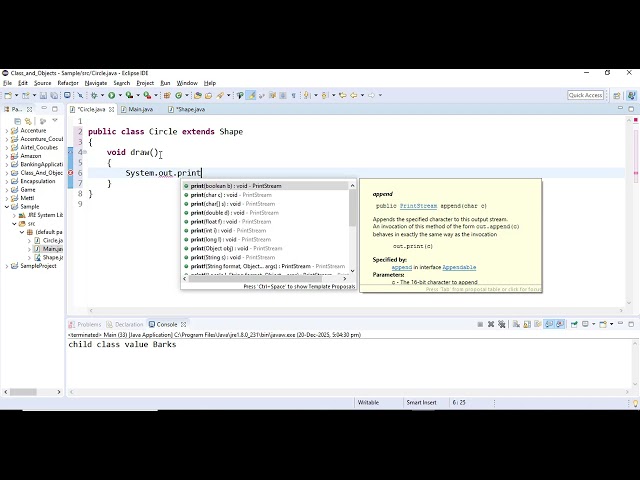Collapse the src folder

(14, 224)
